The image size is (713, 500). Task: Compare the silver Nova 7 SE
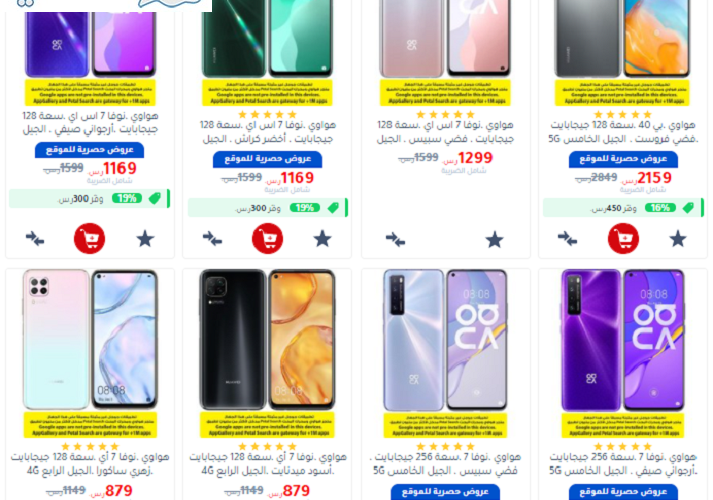tap(395, 239)
